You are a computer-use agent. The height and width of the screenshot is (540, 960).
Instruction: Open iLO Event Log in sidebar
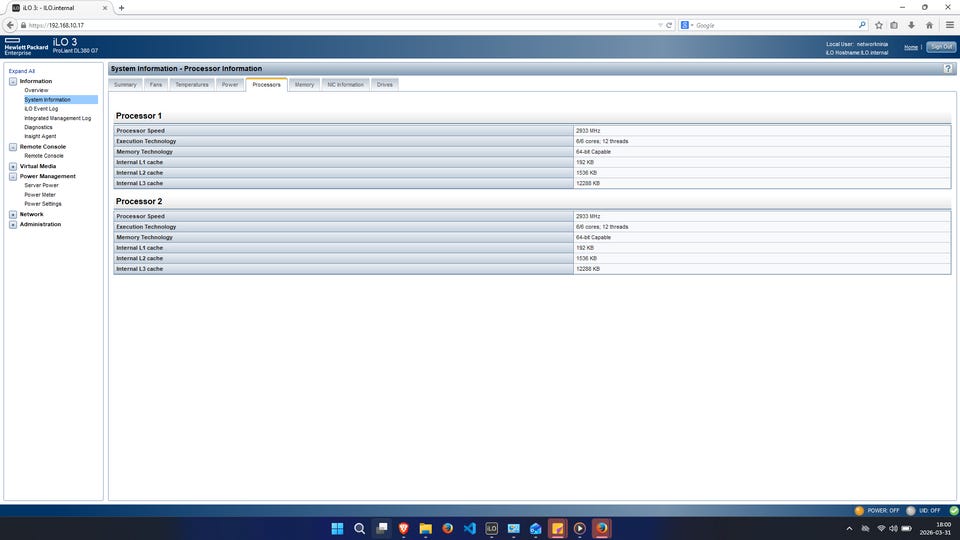pyautogui.click(x=41, y=109)
